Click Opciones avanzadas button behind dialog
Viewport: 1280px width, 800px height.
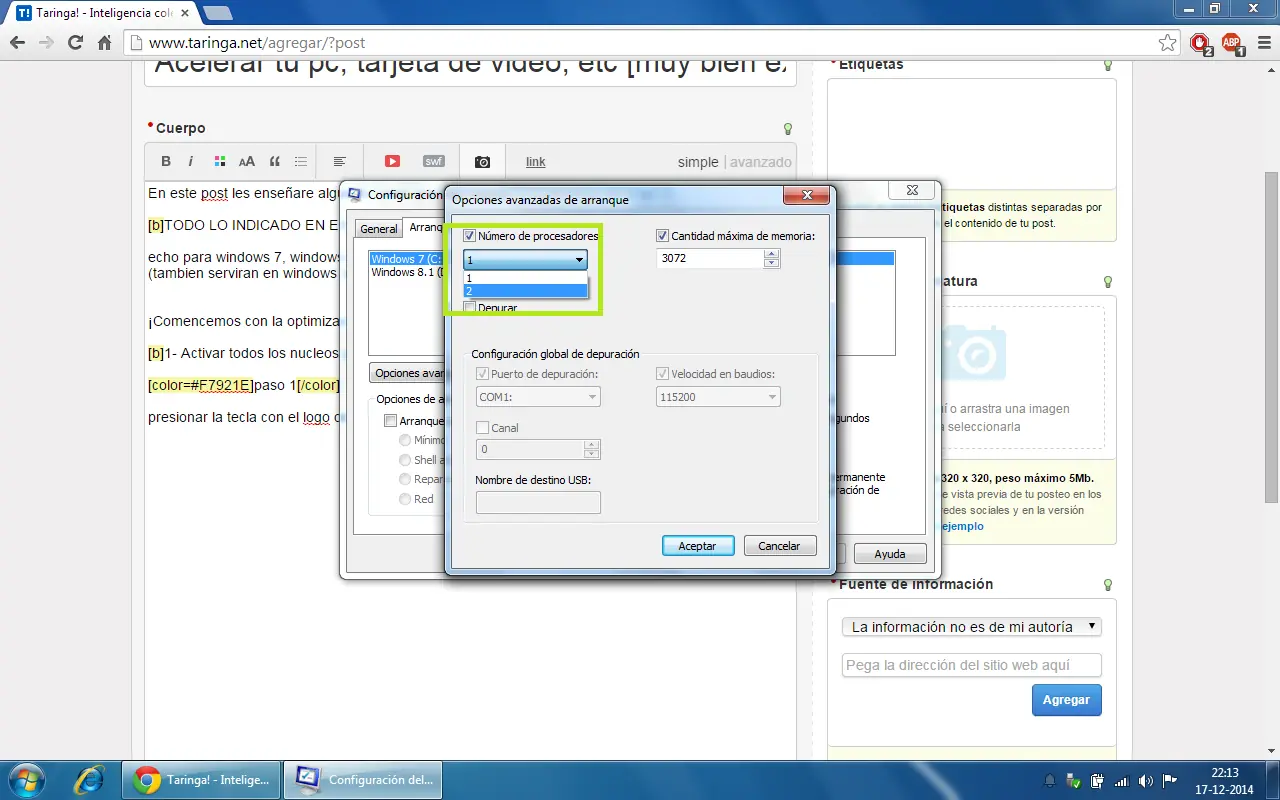point(408,373)
